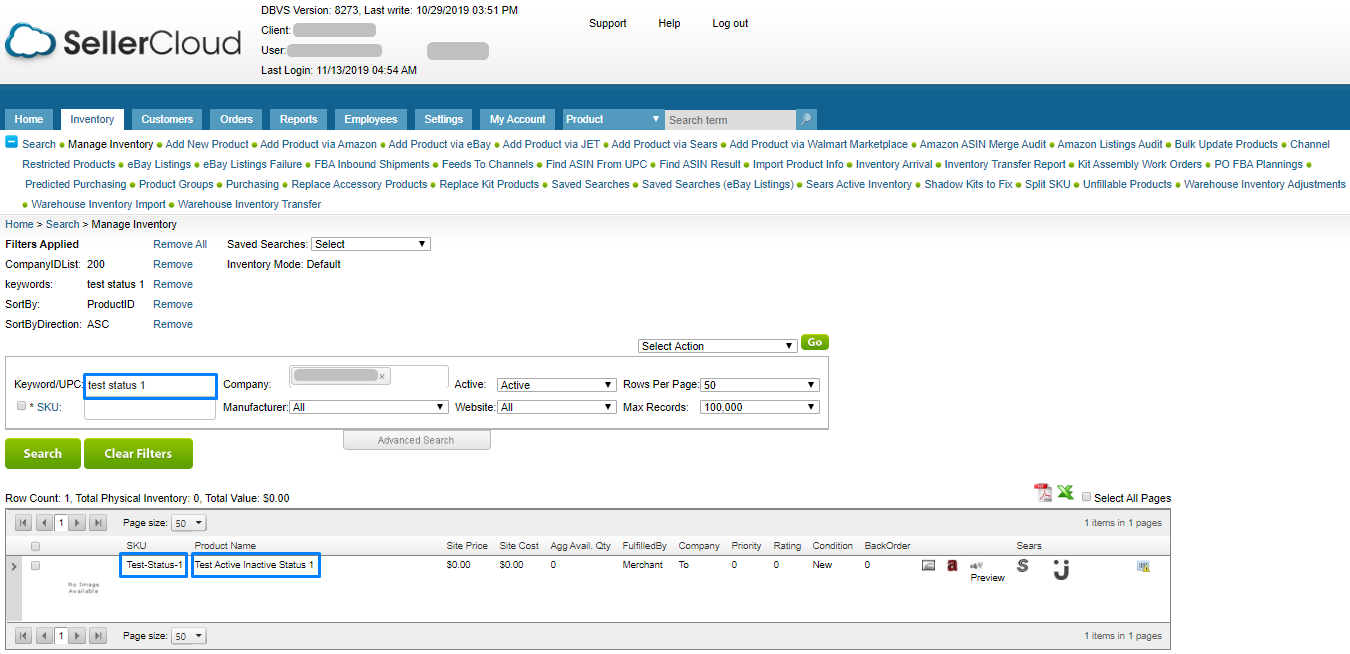Remove the SortByDirection filter

[173, 324]
